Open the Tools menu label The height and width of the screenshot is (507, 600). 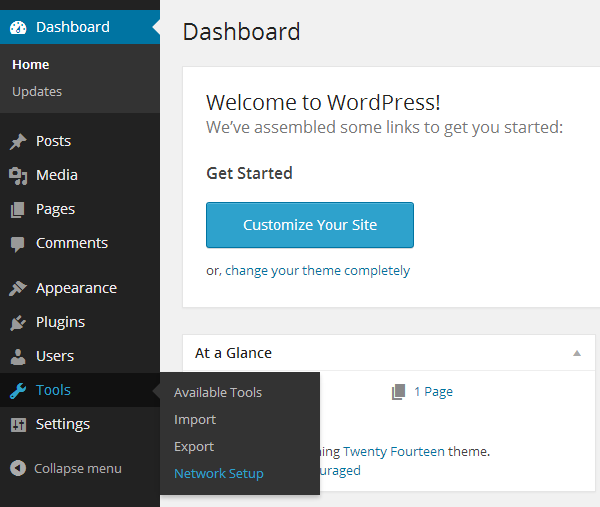click(53, 390)
